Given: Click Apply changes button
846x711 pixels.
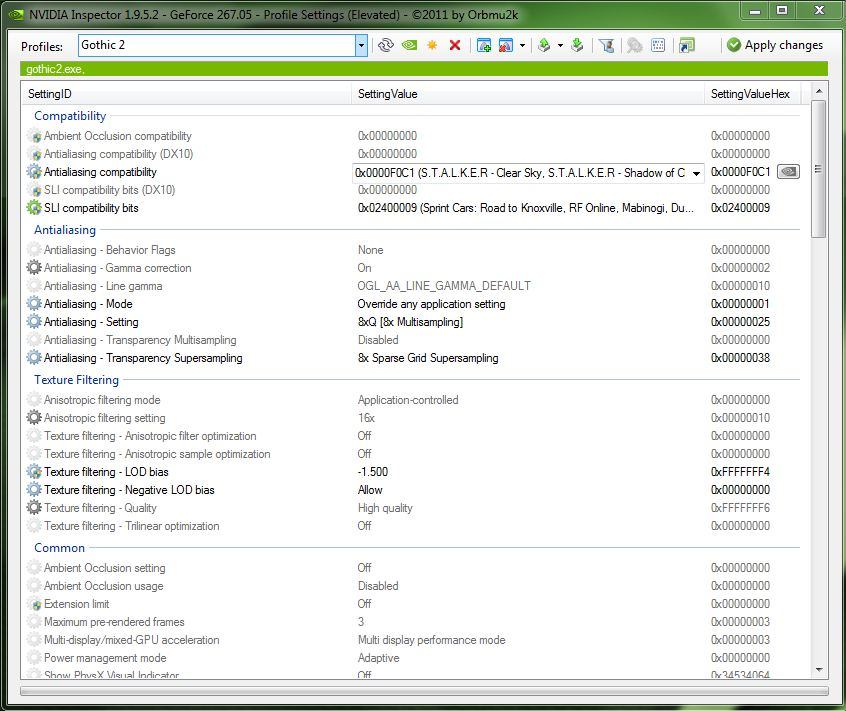Looking at the screenshot, I should 775,45.
